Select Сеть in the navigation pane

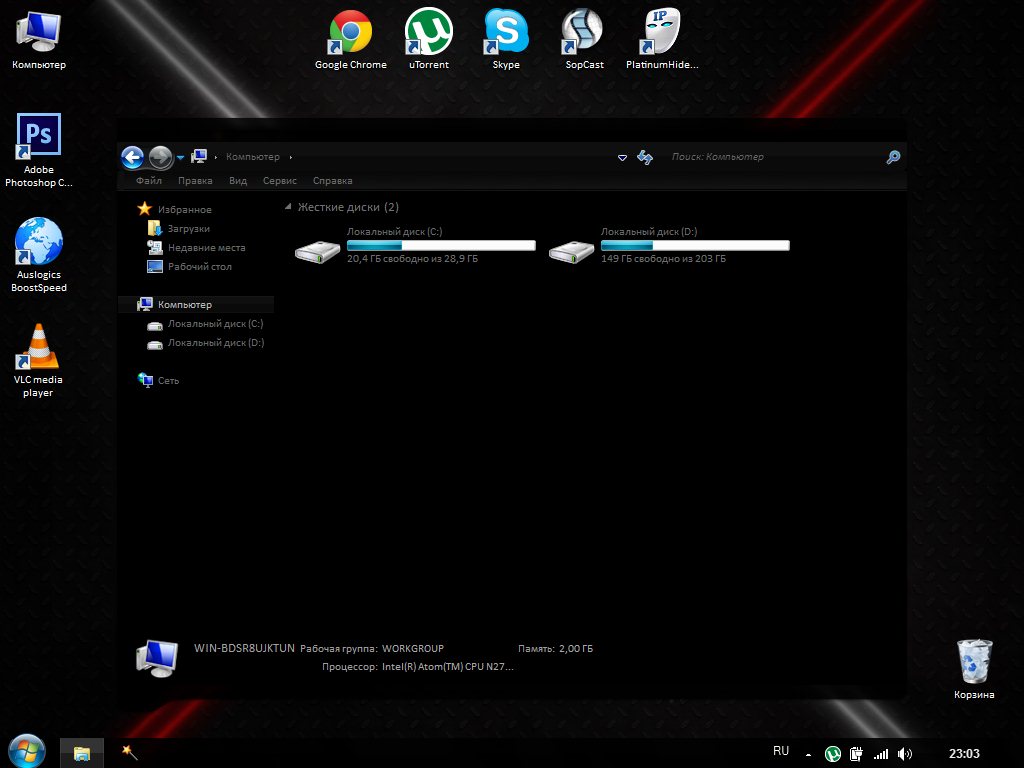(x=168, y=381)
